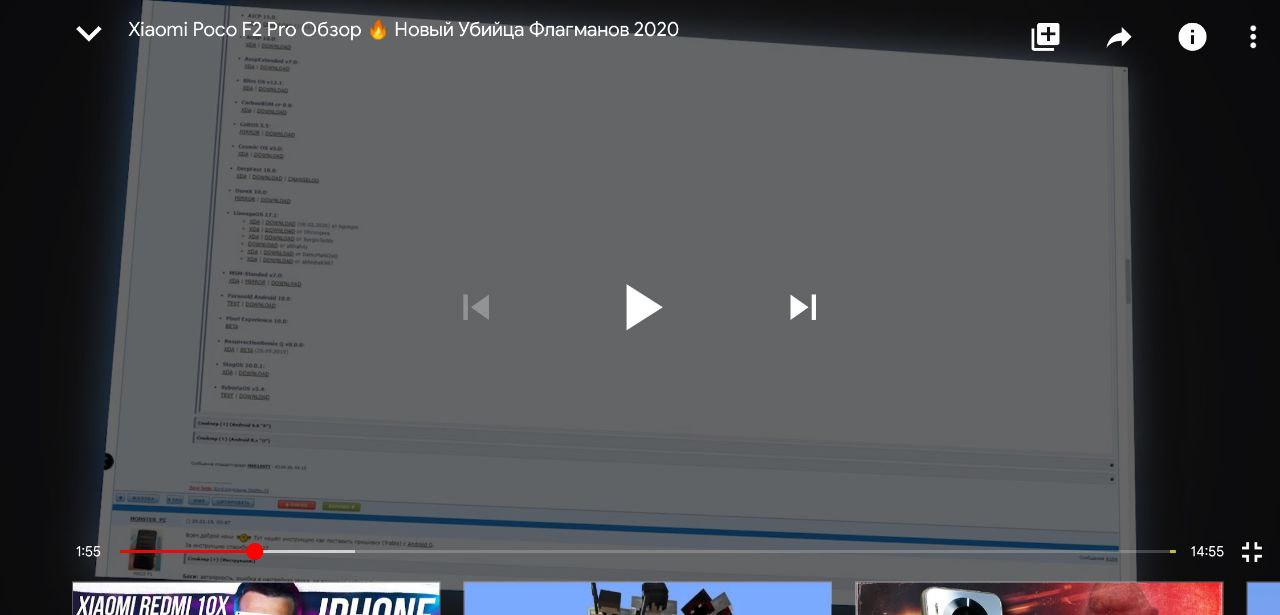Save video with add to playlist icon
Screen dimensions: 1280x615
pyautogui.click(x=1045, y=37)
